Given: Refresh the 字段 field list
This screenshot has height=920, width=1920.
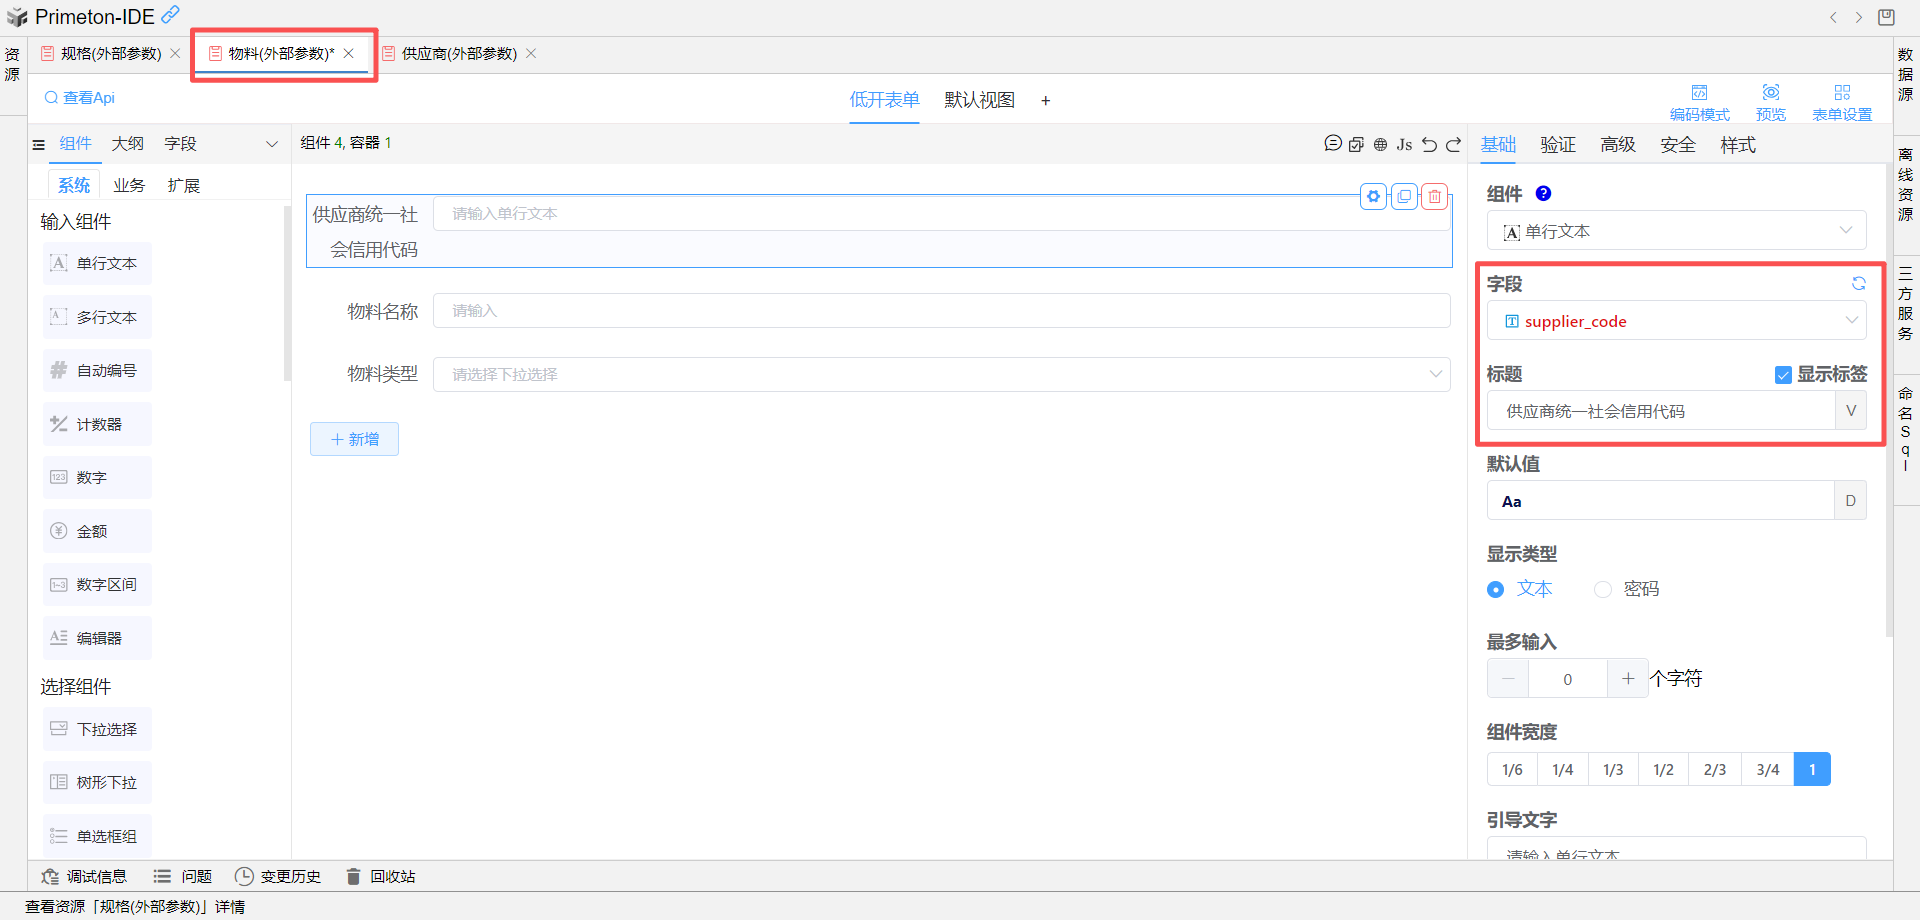Looking at the screenshot, I should click(1858, 284).
